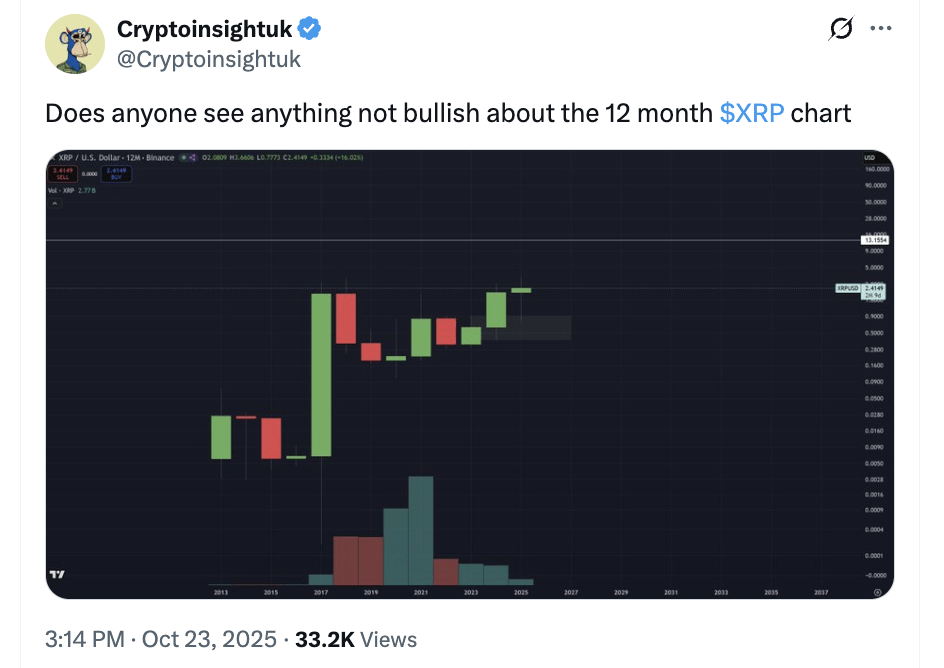Click the USD currency label on price axis

tap(868, 158)
